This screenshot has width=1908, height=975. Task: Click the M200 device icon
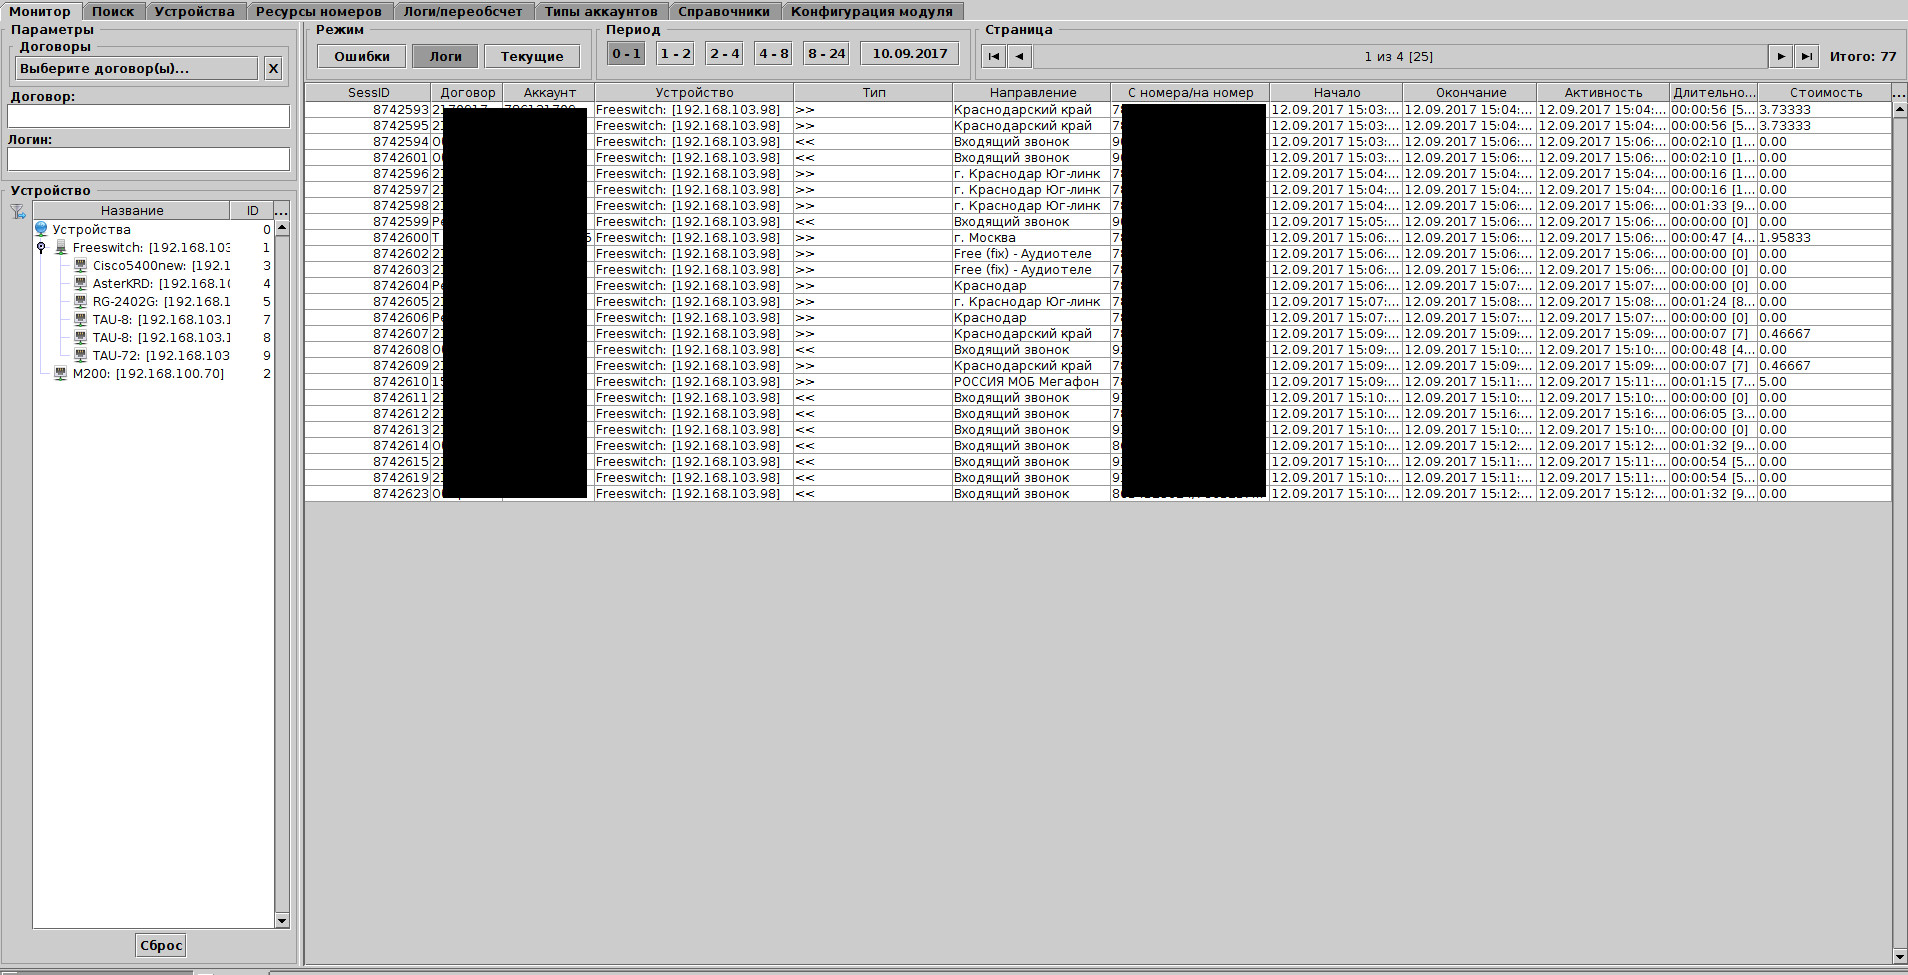pyautogui.click(x=61, y=374)
